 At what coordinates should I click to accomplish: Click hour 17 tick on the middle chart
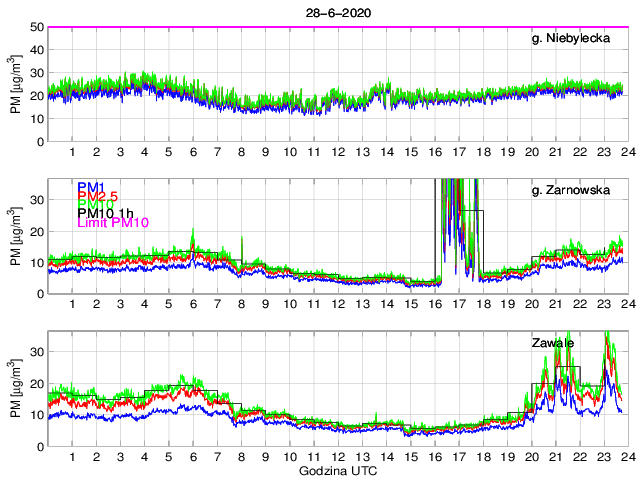459,304
